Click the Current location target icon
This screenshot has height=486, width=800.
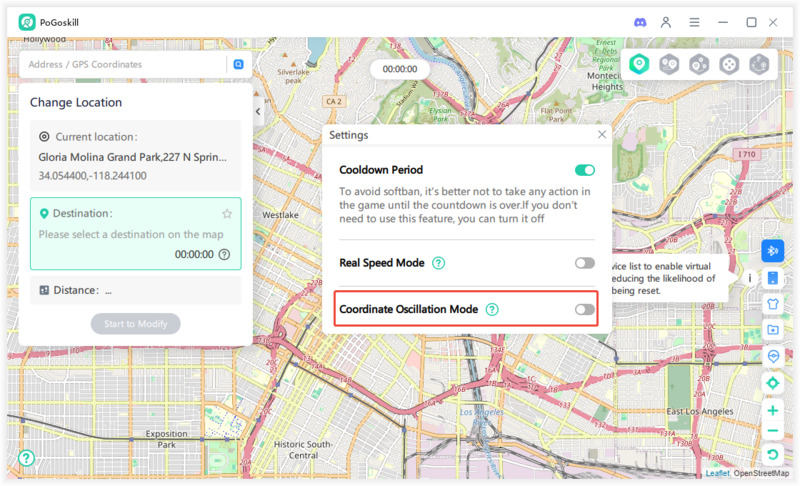(x=44, y=137)
